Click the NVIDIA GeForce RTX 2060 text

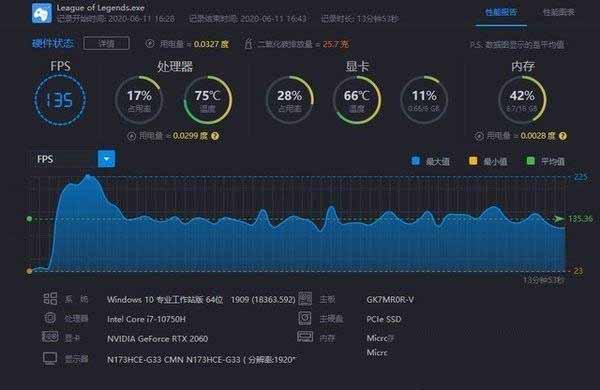click(x=157, y=339)
